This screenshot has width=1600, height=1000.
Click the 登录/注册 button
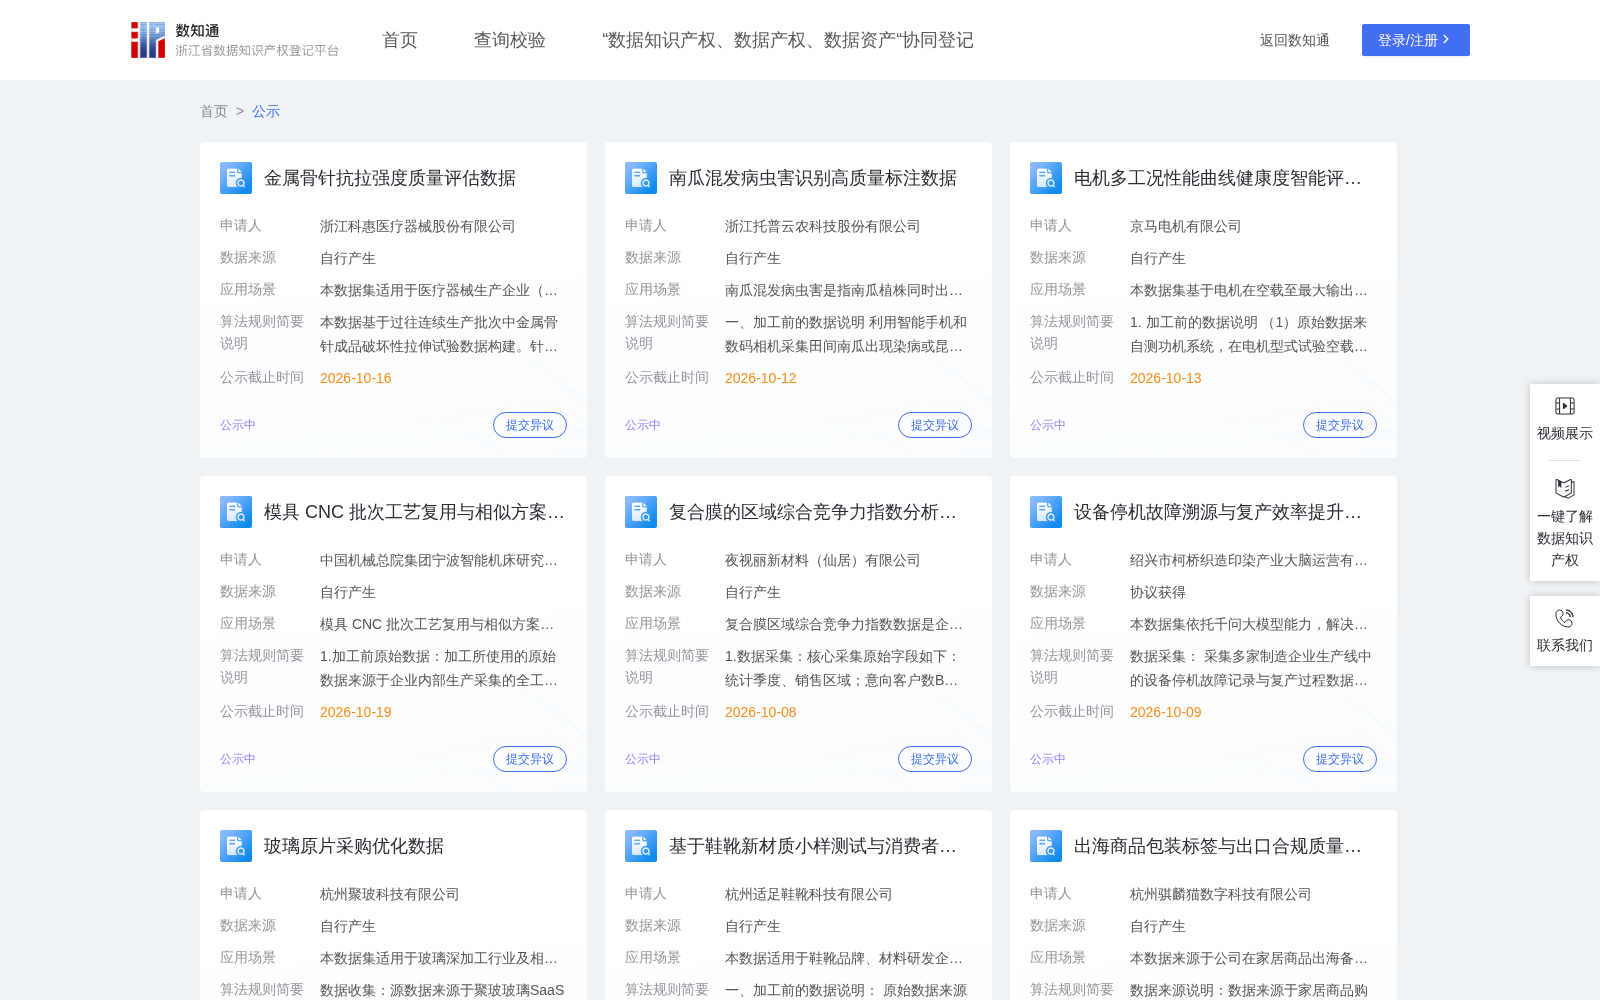click(1416, 40)
